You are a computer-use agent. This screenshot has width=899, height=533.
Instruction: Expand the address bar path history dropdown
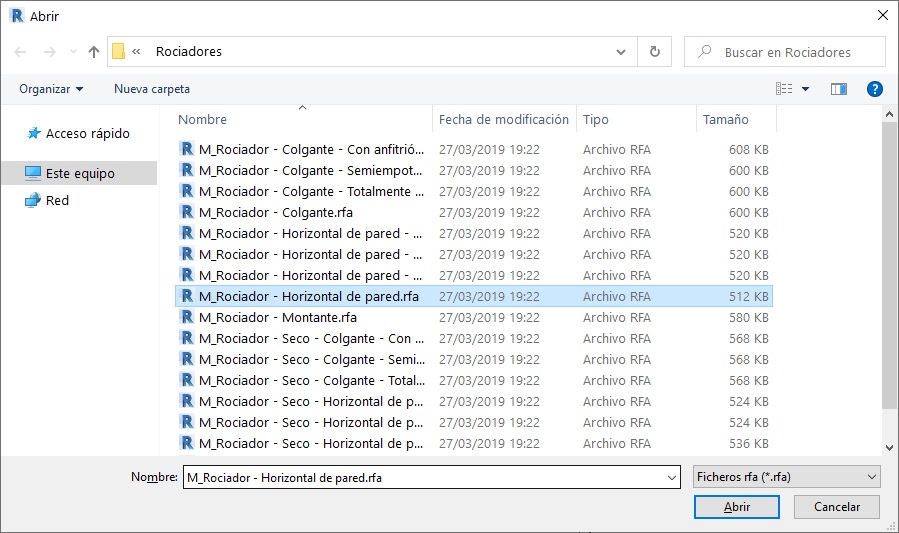point(622,52)
